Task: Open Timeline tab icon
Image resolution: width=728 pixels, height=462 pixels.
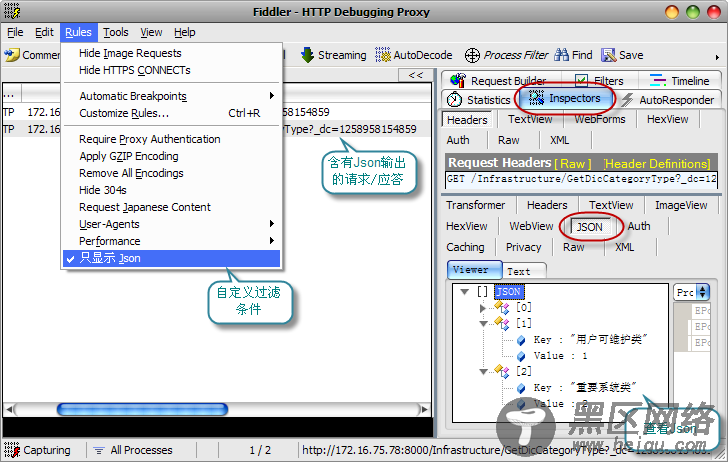Action: click(x=657, y=80)
